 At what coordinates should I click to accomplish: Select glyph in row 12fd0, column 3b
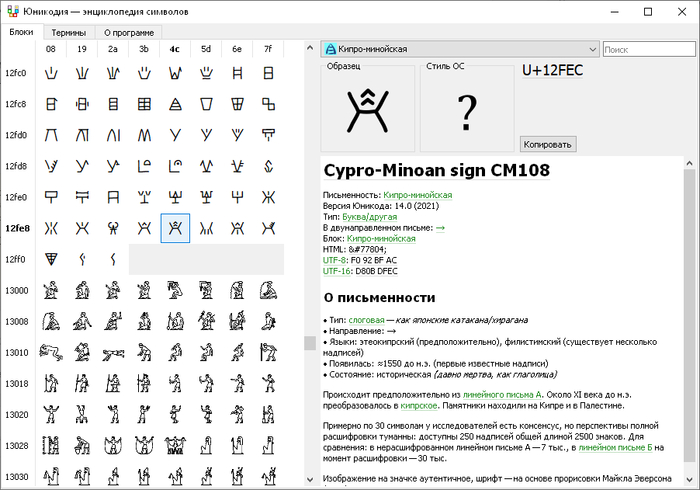point(144,135)
